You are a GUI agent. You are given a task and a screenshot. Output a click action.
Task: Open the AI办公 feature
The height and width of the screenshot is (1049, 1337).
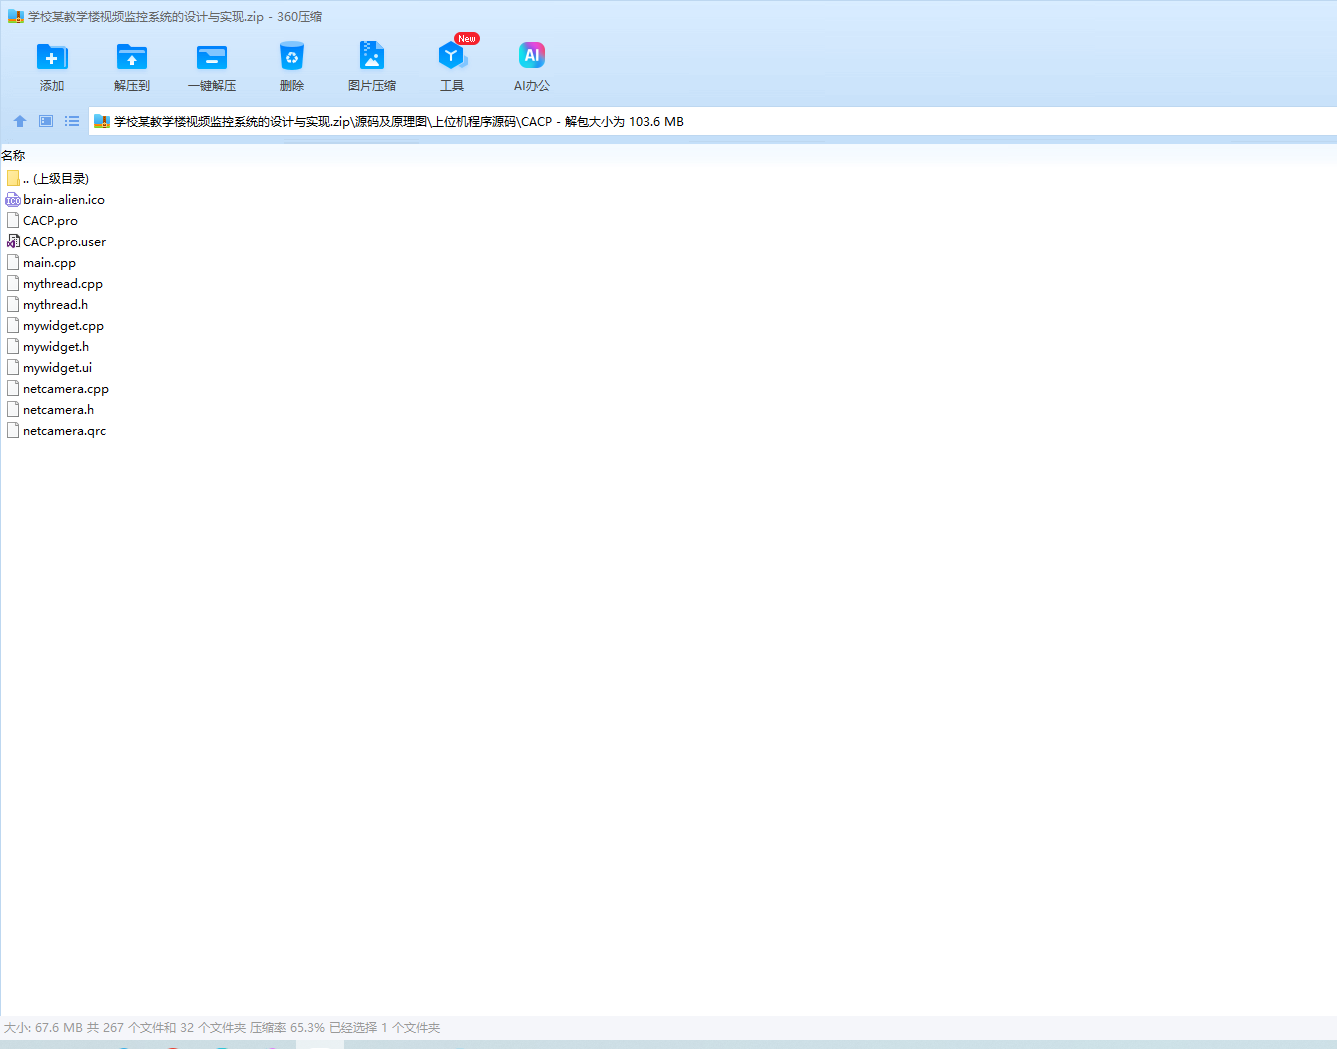pos(532,56)
